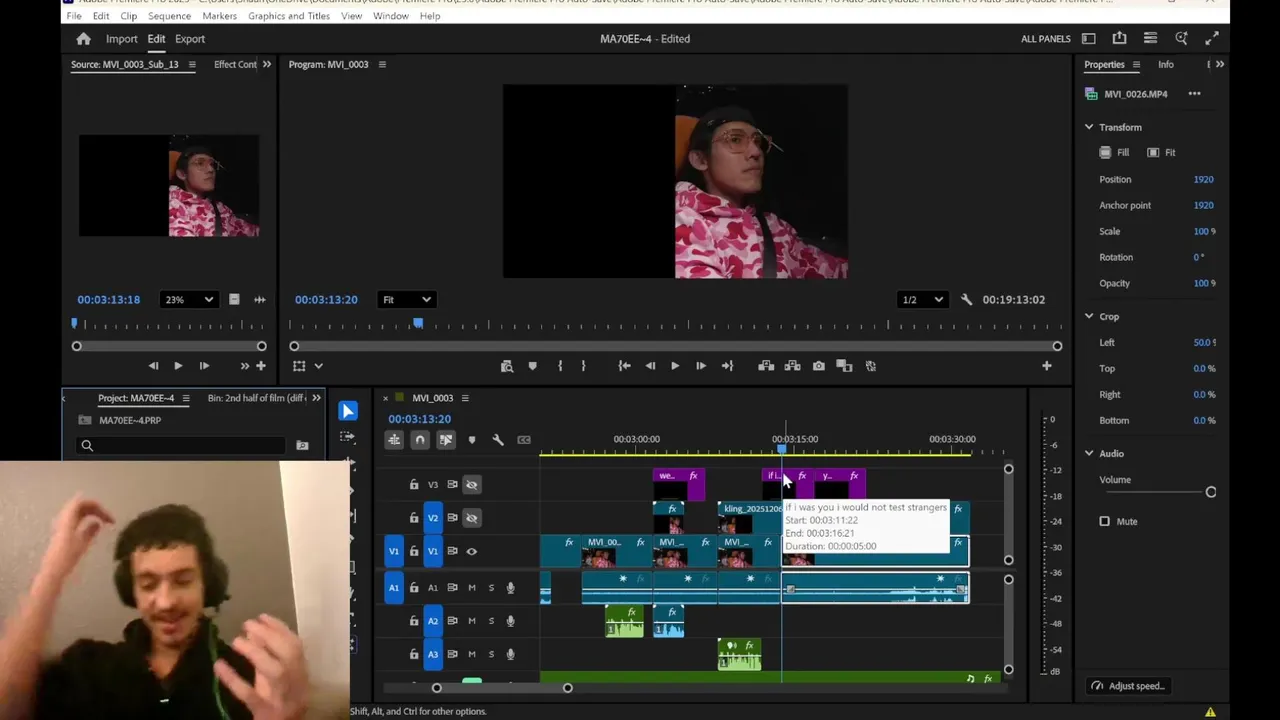Adjust the Volume slider in Properties
Viewport: 1280px width, 720px height.
(1211, 492)
